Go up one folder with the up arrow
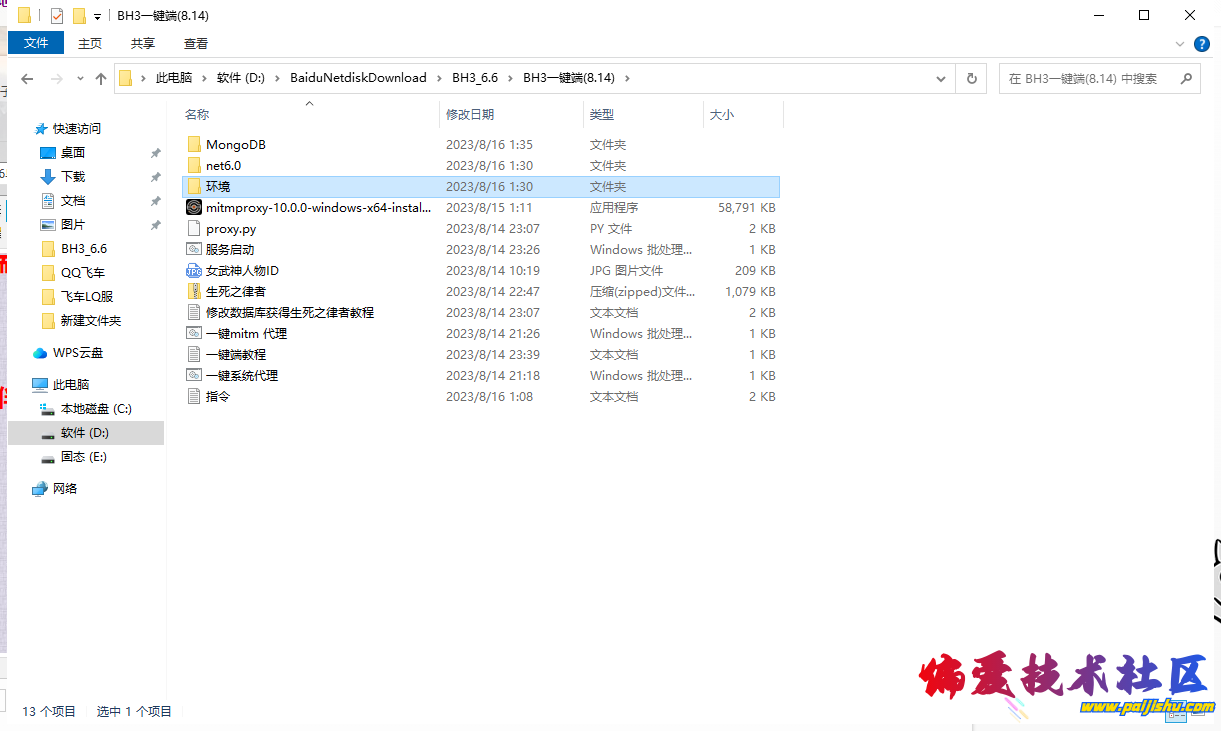 click(x=101, y=79)
